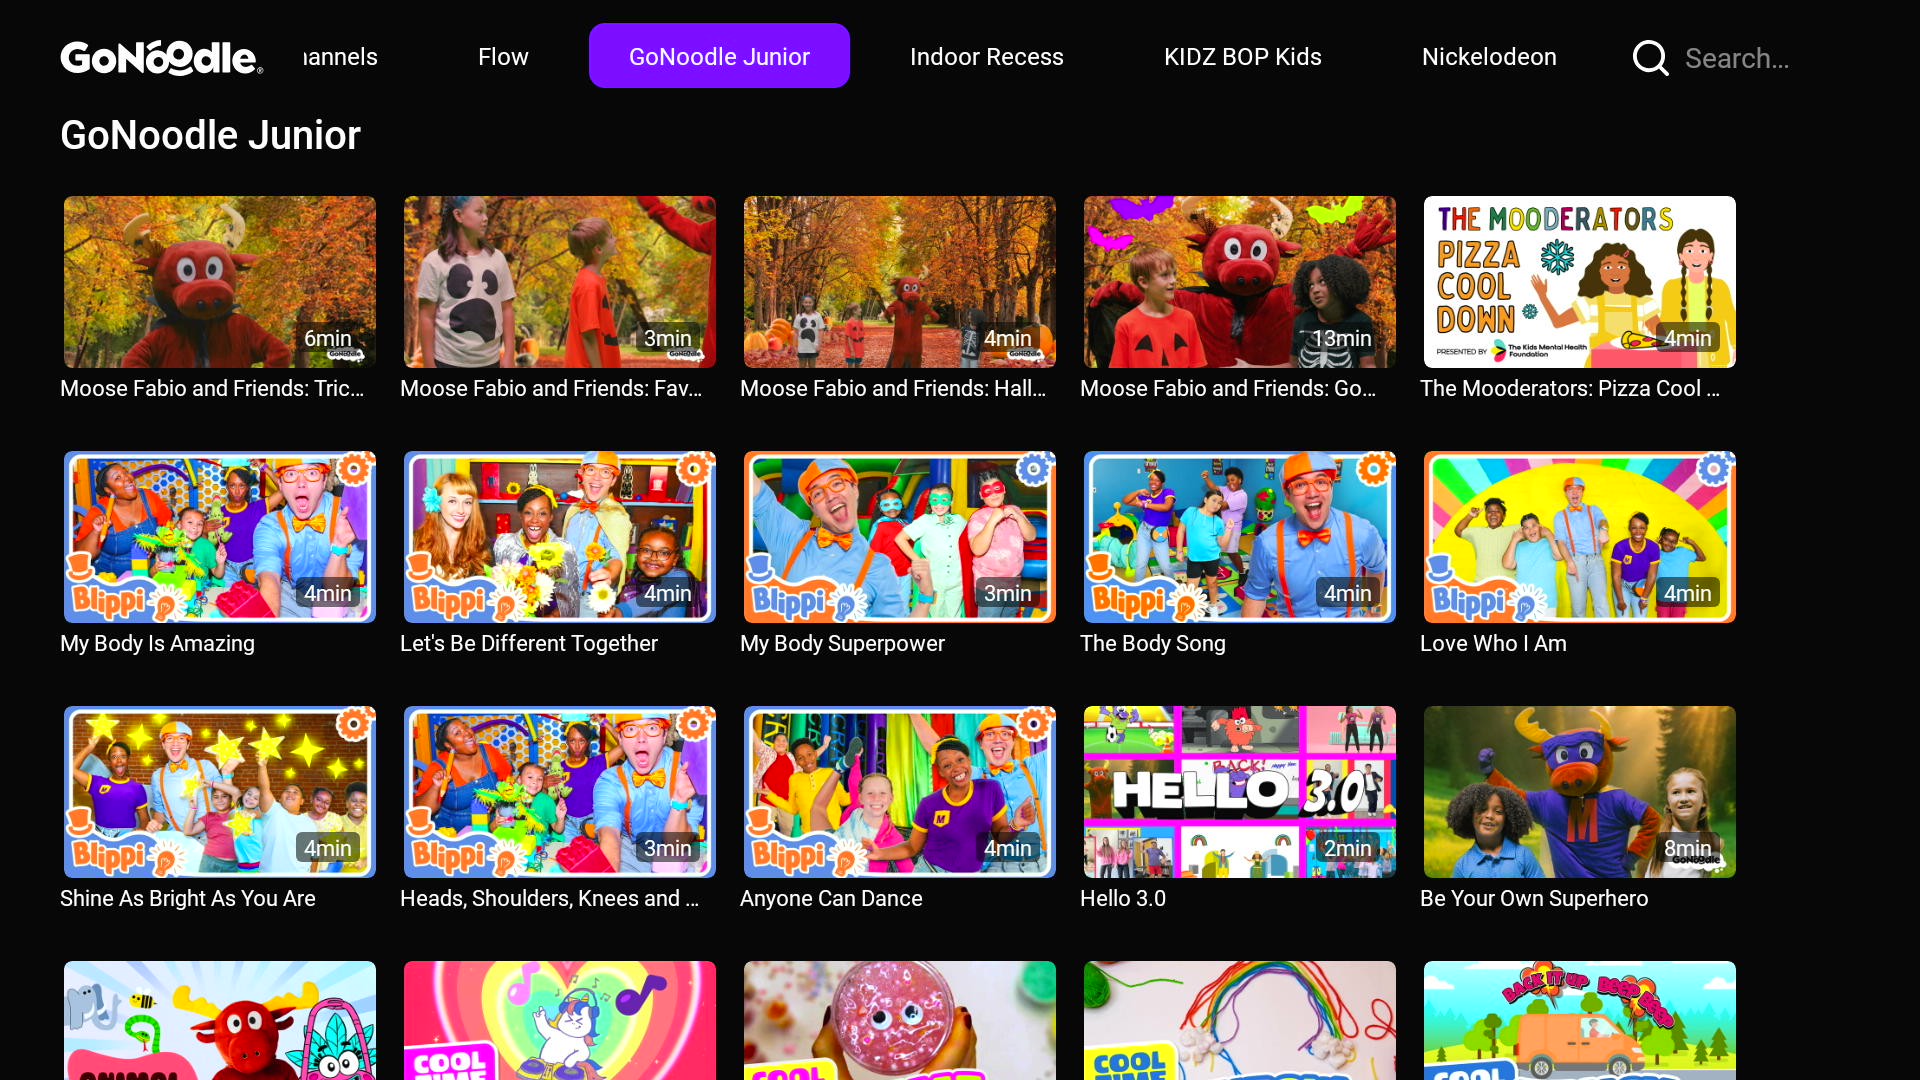
Task: Select the Nickelodeon channel
Action: [x=1489, y=56]
